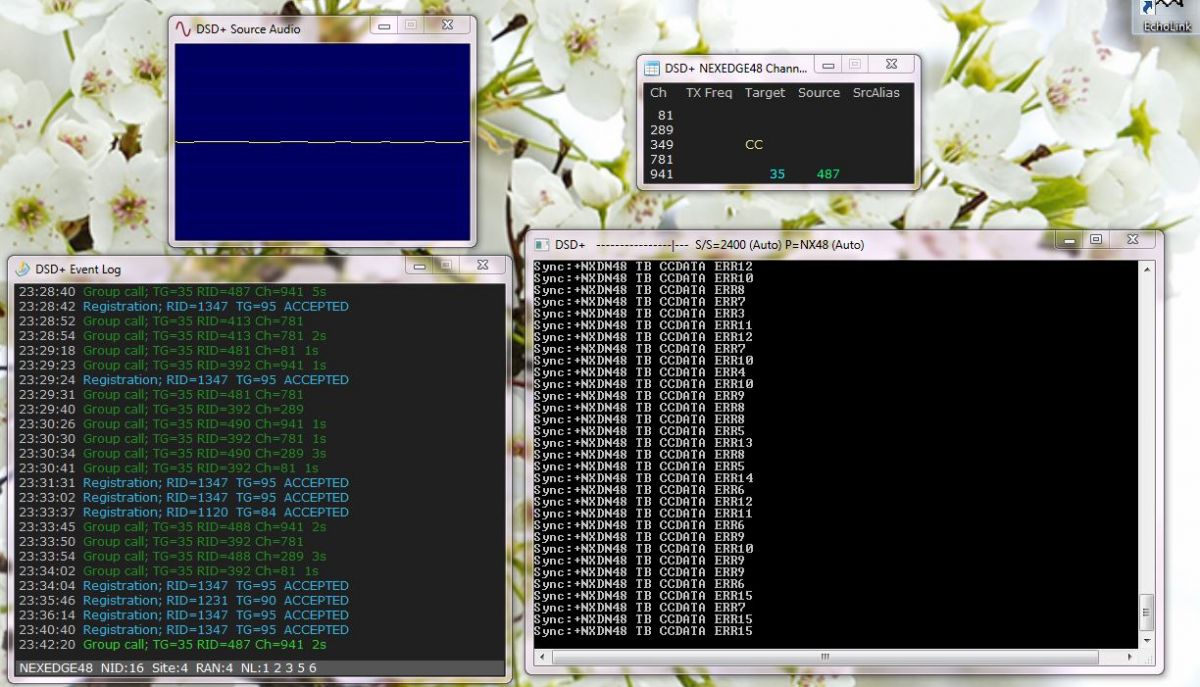Close the NEXEDGE48 Channel window
Screen dimensions: 1200x687
coord(890,64)
